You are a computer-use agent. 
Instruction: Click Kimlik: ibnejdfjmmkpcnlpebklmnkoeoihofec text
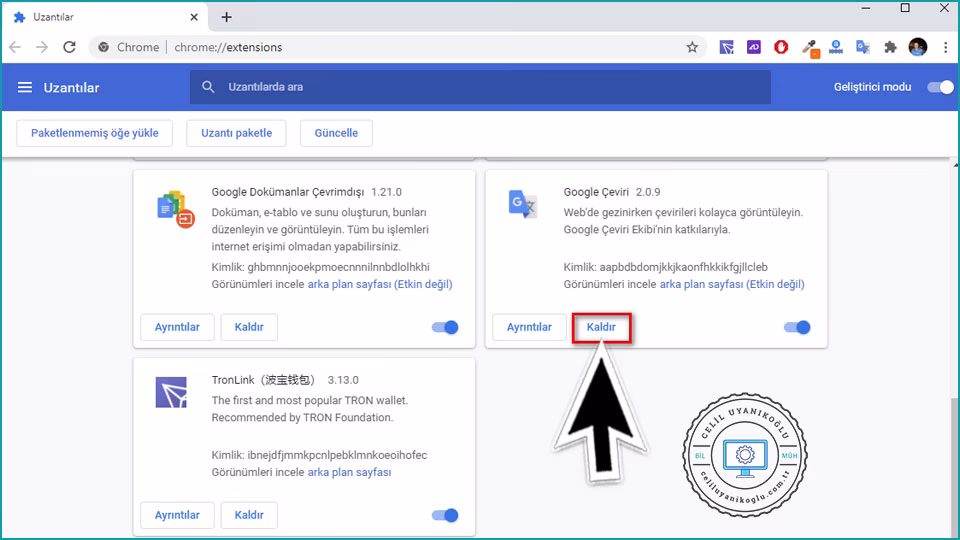[x=319, y=455]
